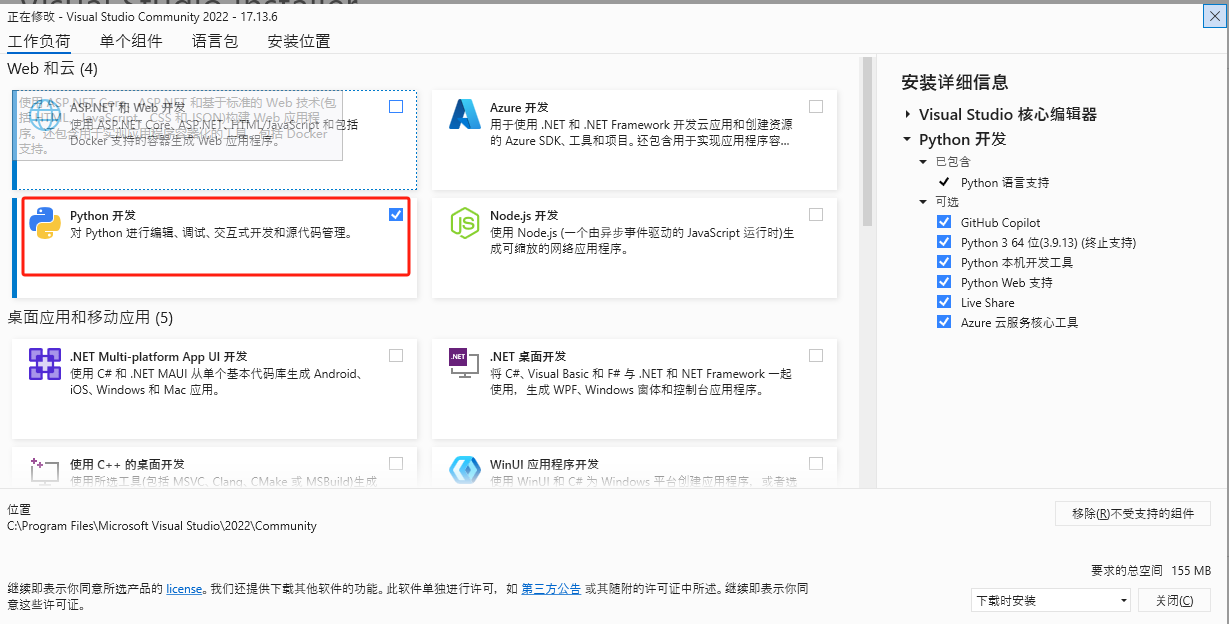The width and height of the screenshot is (1229, 624).
Task: Open the license link
Action: tap(184, 589)
